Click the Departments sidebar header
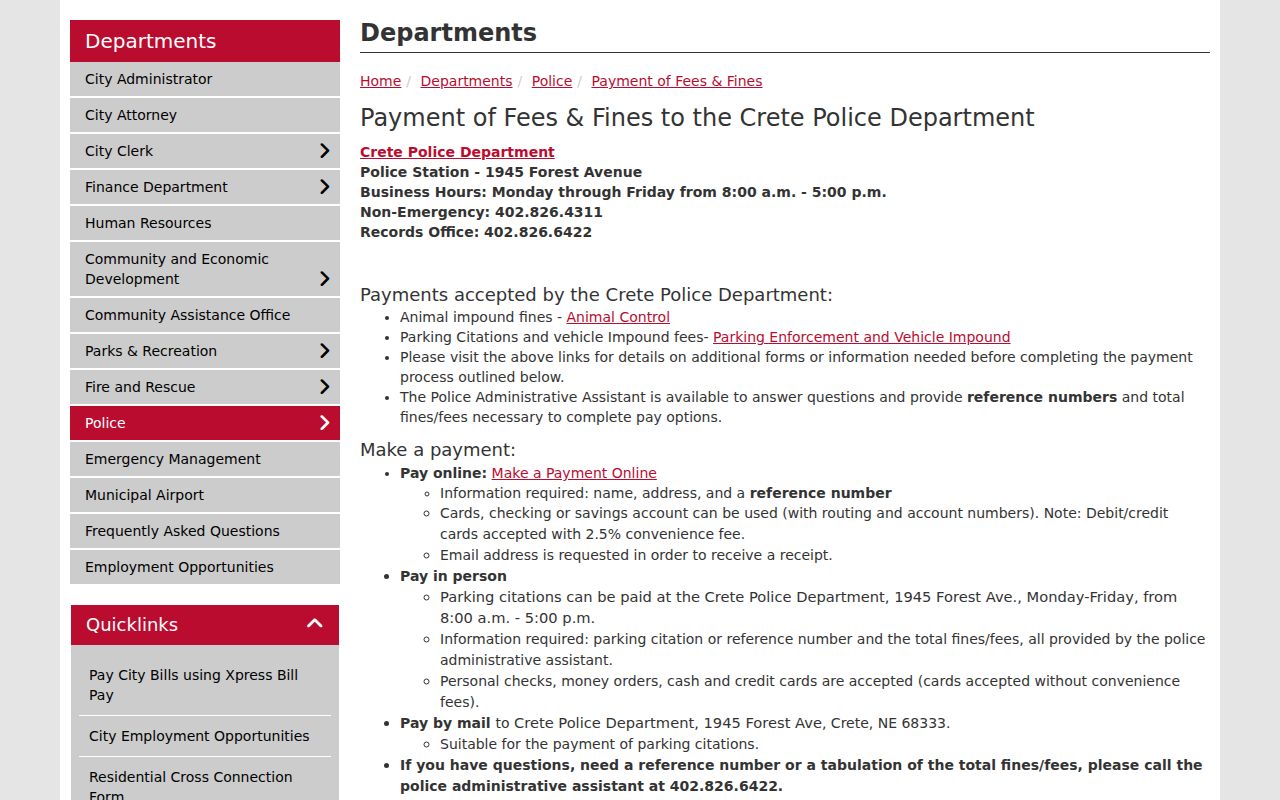Screen dimensions: 1280x800 pos(205,41)
